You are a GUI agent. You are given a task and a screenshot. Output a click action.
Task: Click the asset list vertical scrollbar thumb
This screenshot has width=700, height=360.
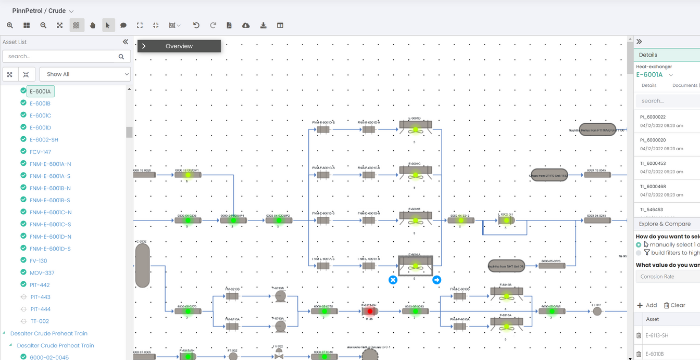129,132
